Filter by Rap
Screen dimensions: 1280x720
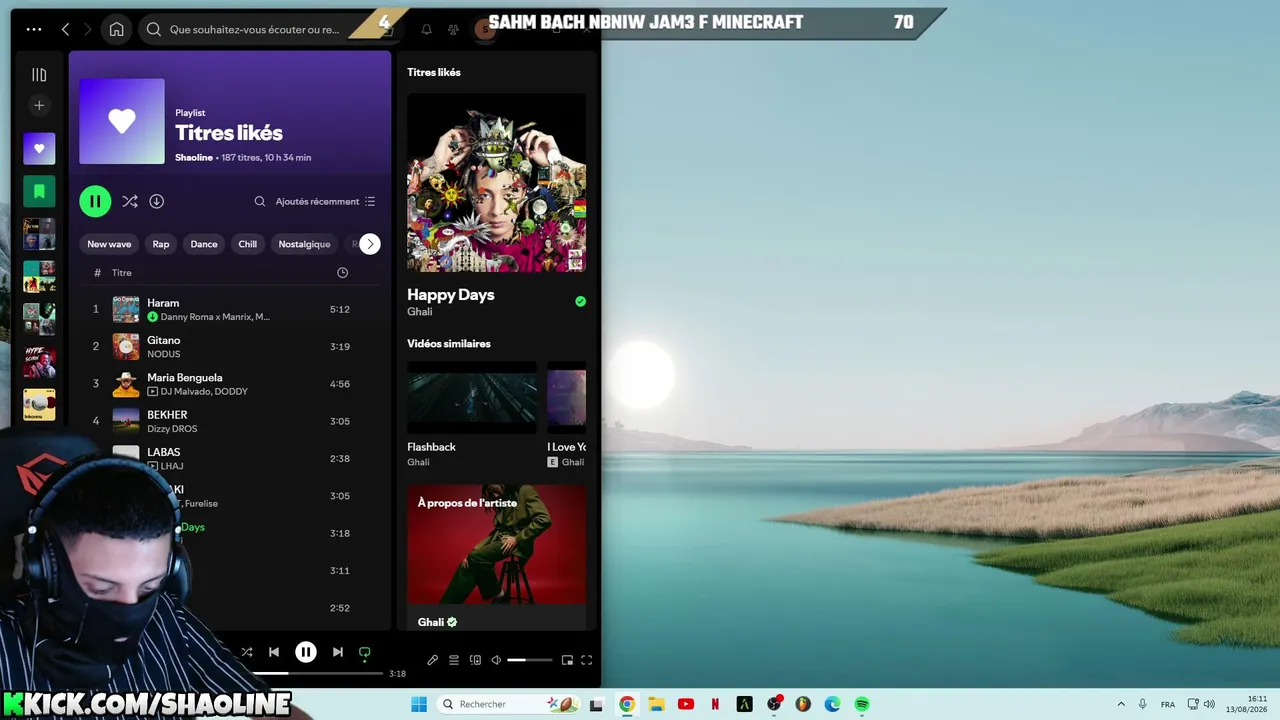161,244
